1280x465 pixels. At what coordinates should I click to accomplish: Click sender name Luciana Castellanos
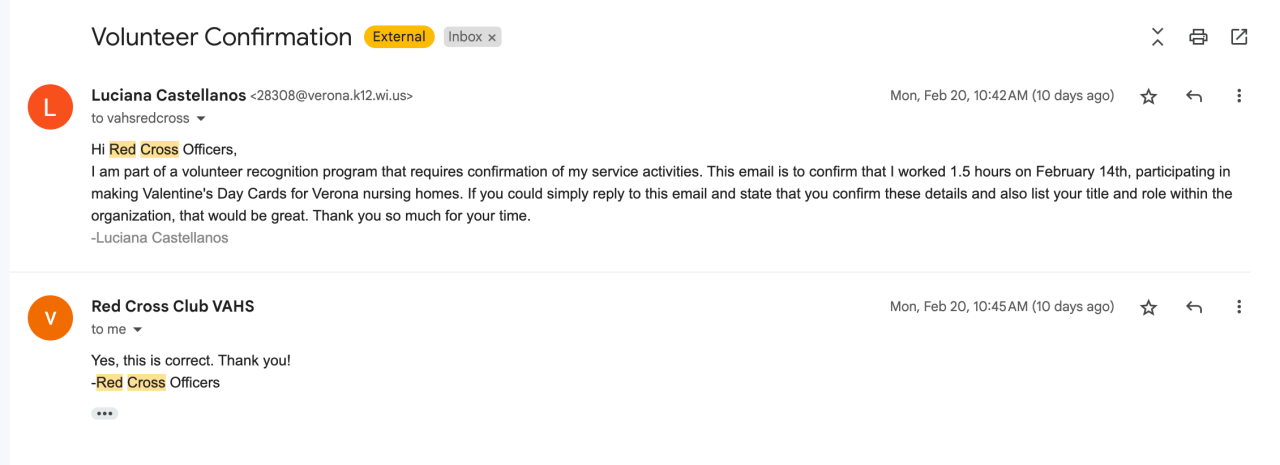[168, 96]
